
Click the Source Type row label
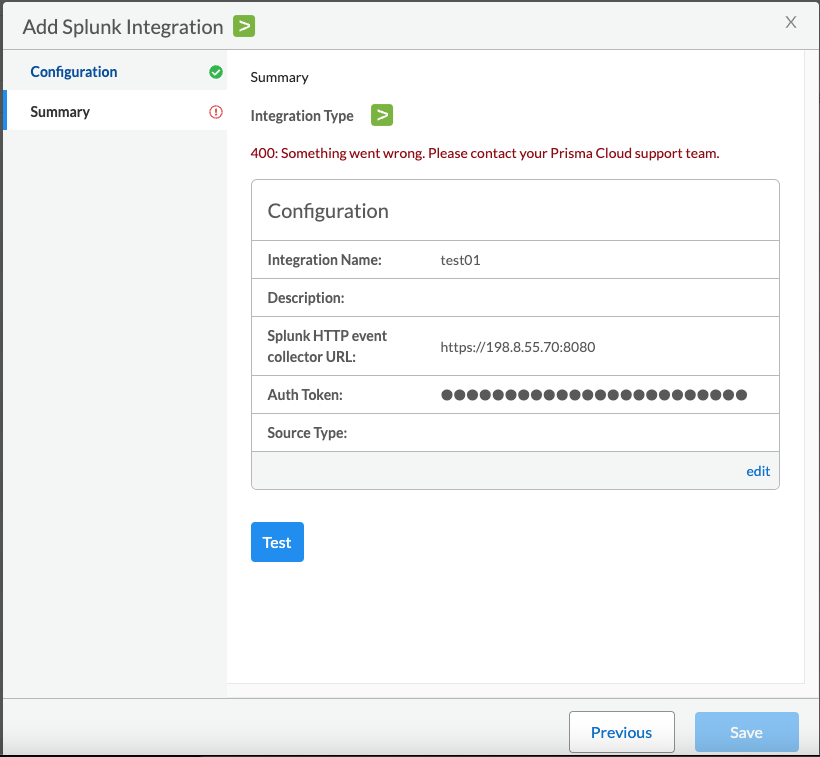click(307, 433)
